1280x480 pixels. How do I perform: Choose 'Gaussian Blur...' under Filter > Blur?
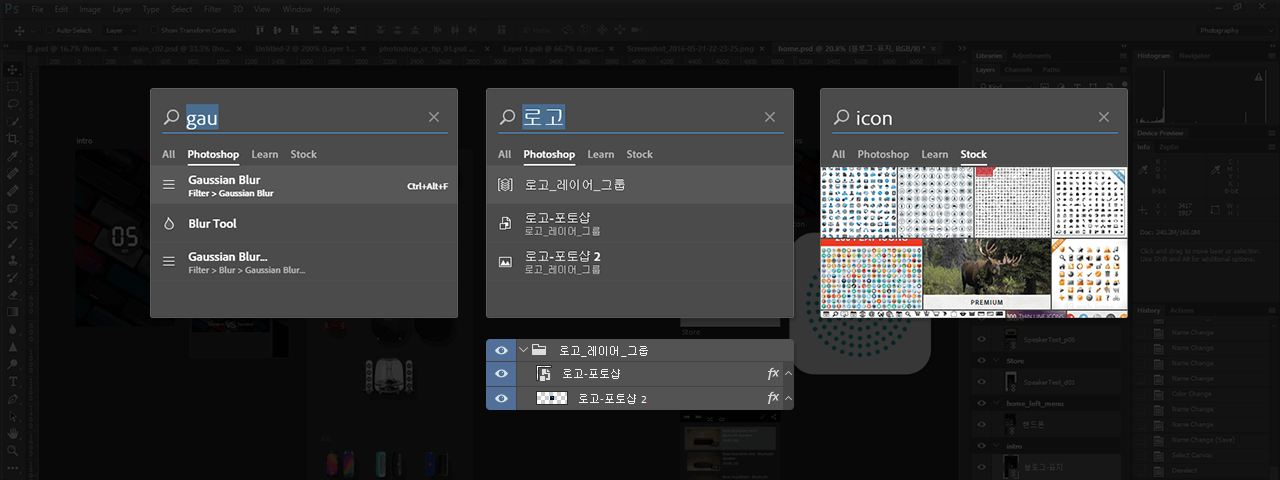304,262
